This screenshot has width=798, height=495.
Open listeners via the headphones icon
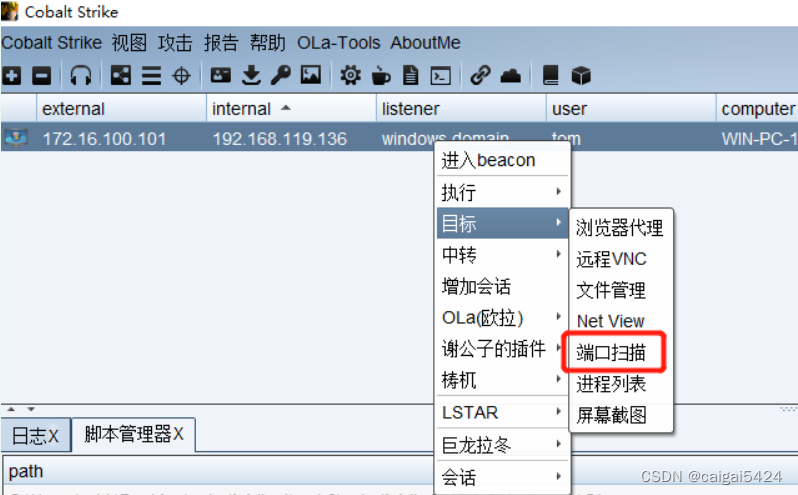[81, 76]
